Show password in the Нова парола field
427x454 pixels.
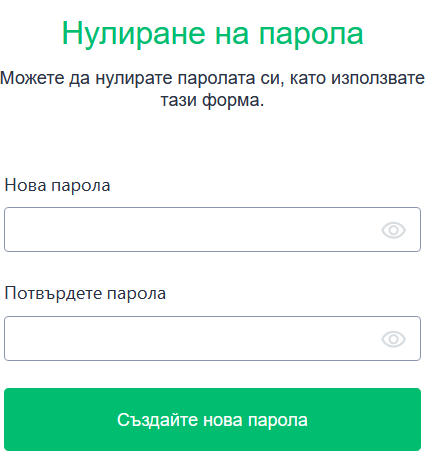pyautogui.click(x=393, y=230)
